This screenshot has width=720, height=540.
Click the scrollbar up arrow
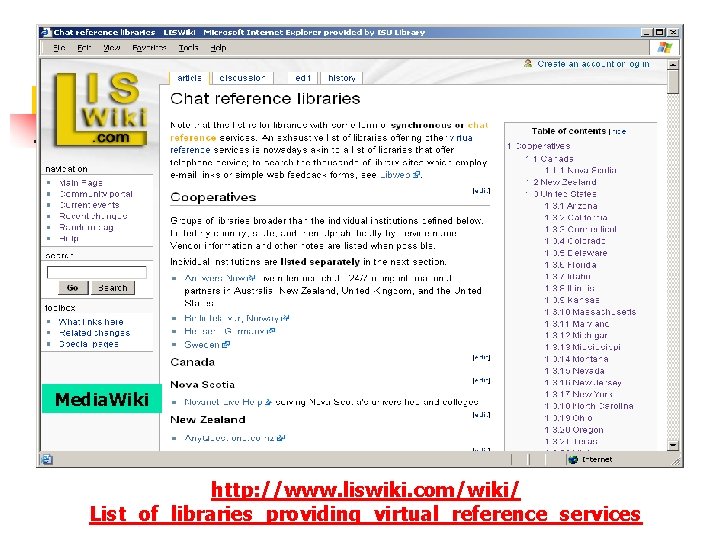[x=673, y=65]
